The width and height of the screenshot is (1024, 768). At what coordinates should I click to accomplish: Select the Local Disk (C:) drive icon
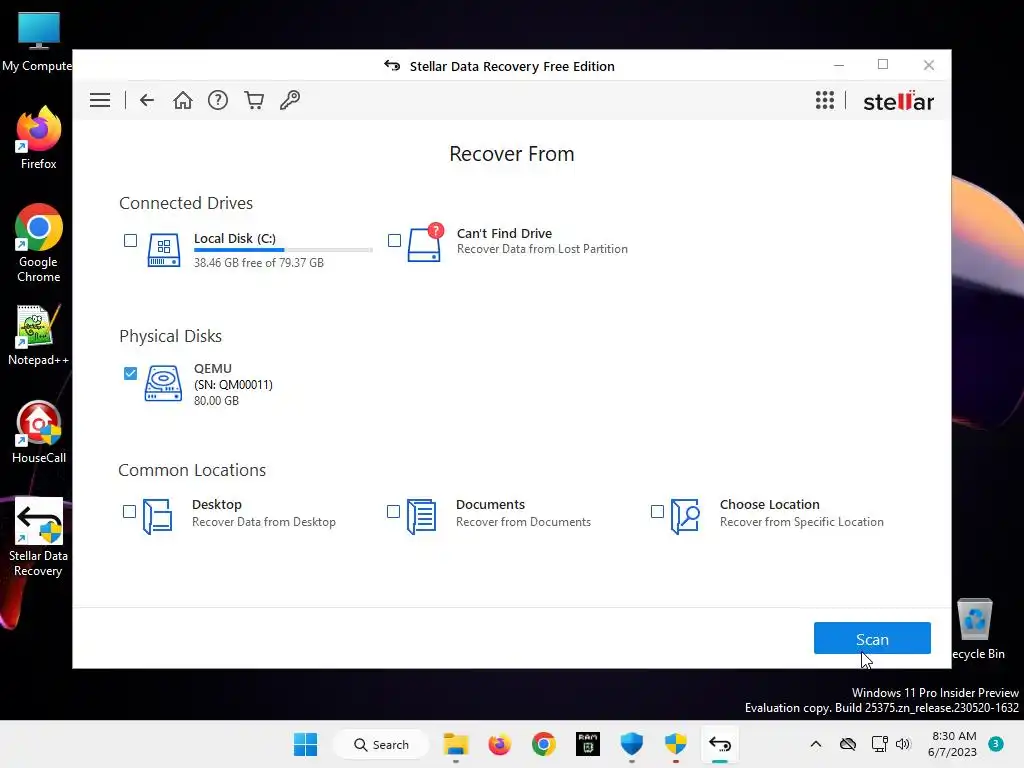164,250
